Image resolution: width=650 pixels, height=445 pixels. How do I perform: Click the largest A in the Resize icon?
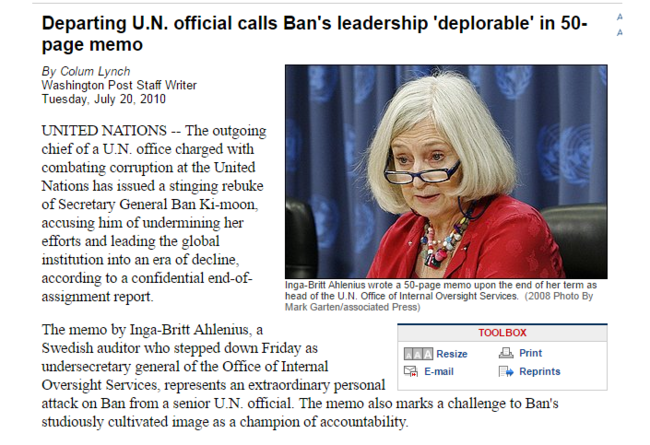[428, 354]
